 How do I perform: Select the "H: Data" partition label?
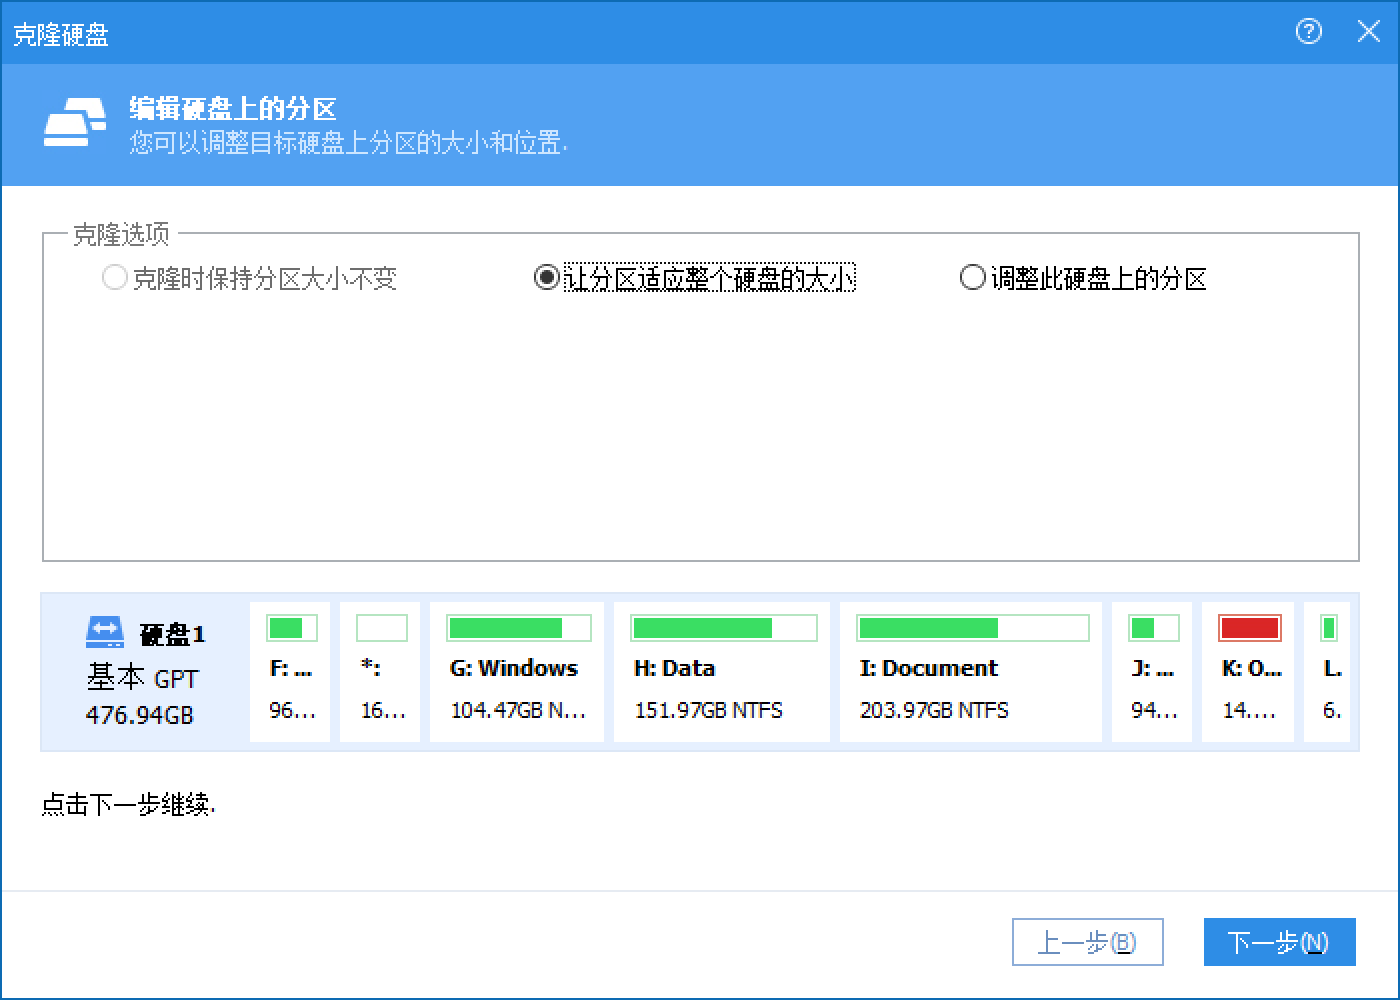674,668
